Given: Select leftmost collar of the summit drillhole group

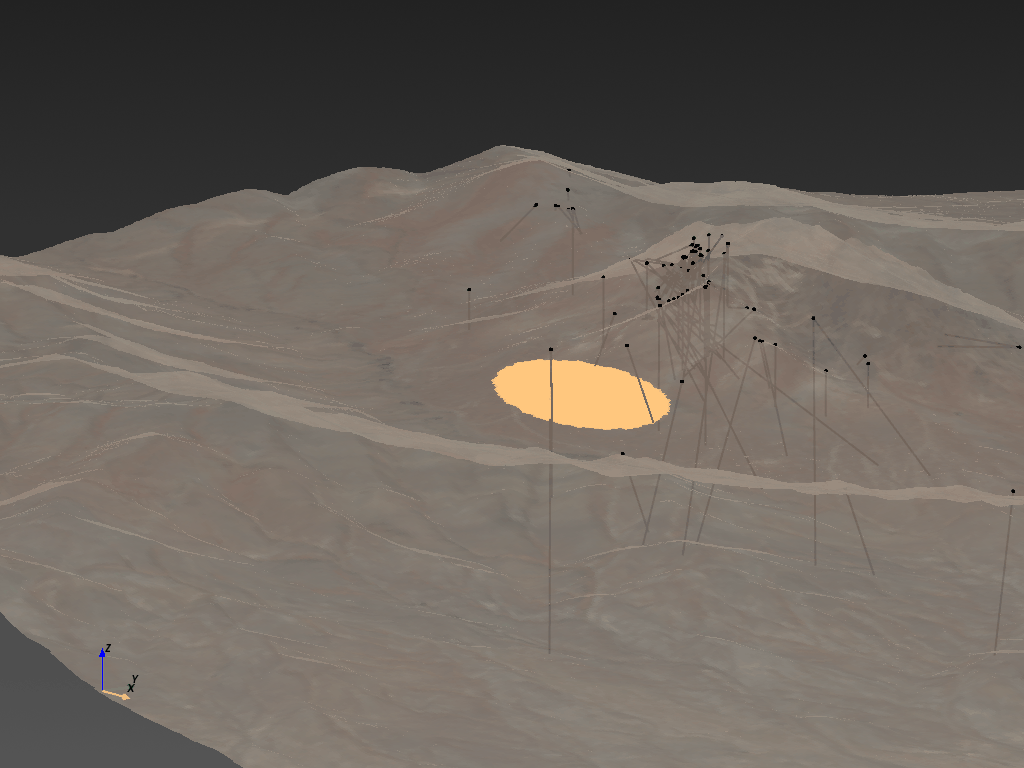Looking at the screenshot, I should click(x=535, y=204).
